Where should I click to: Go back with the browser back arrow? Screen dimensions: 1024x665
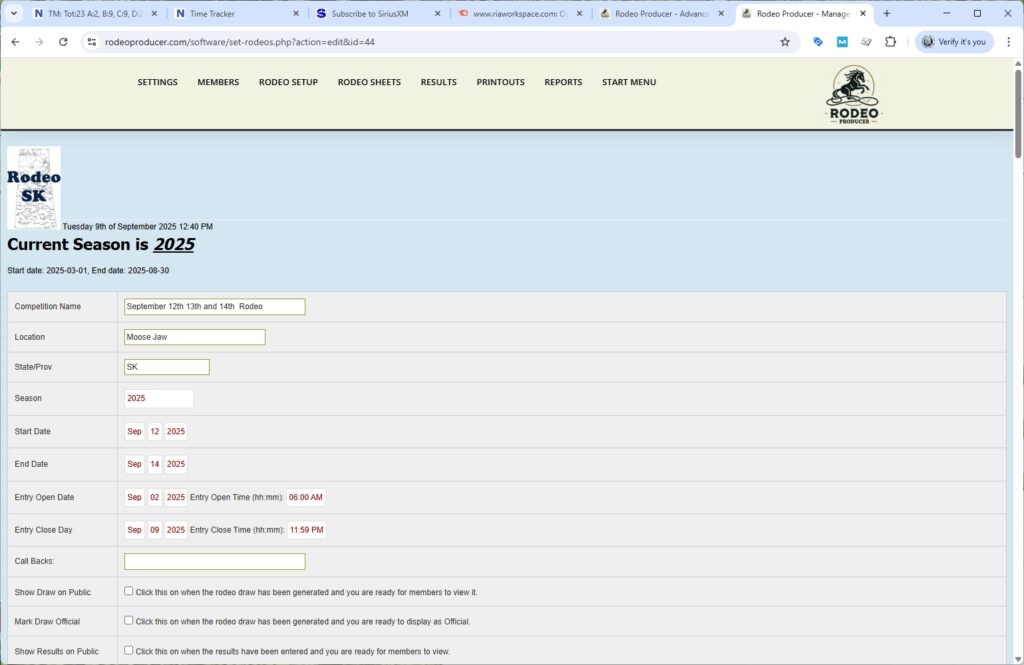pos(15,42)
